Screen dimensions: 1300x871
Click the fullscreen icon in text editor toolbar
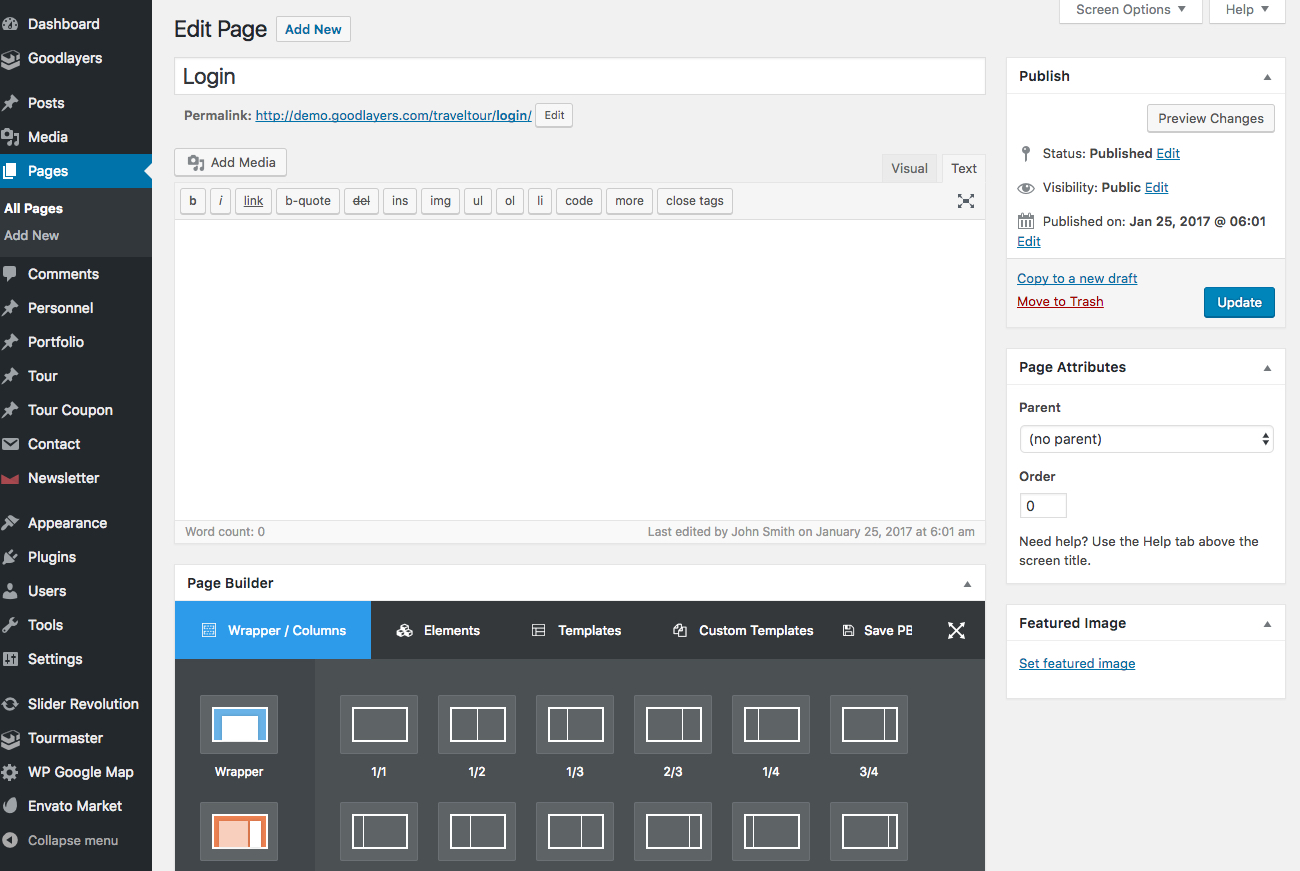tap(965, 201)
